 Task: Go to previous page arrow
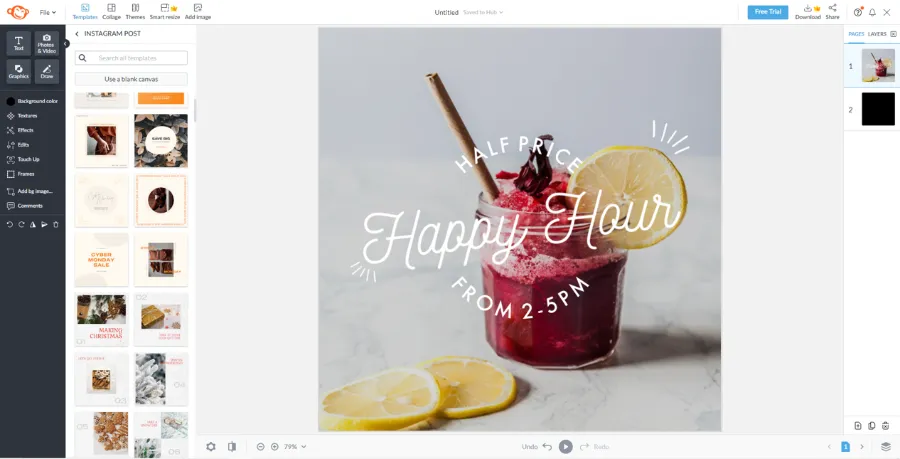[829, 446]
